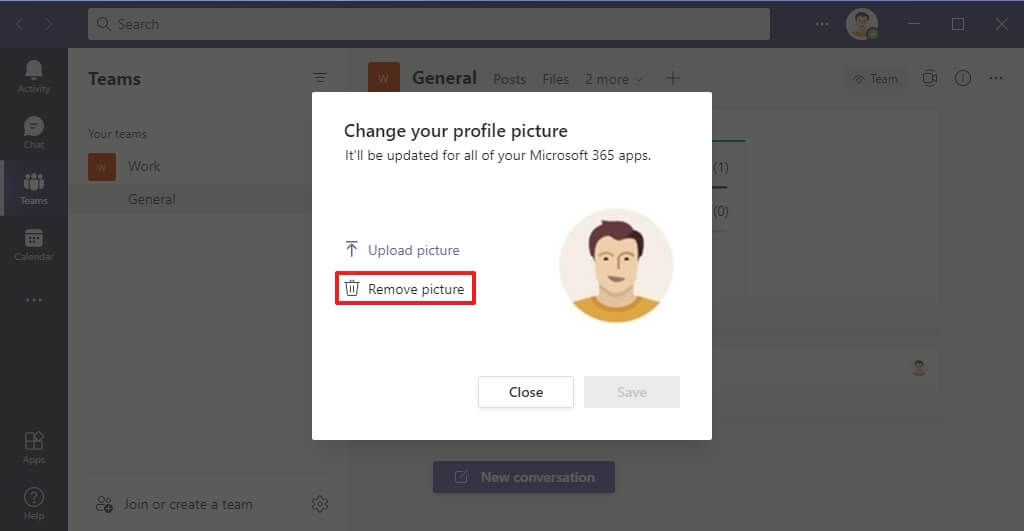The height and width of the screenshot is (531, 1024).
Task: Click the trash icon for Remove picture
Action: [x=352, y=288]
